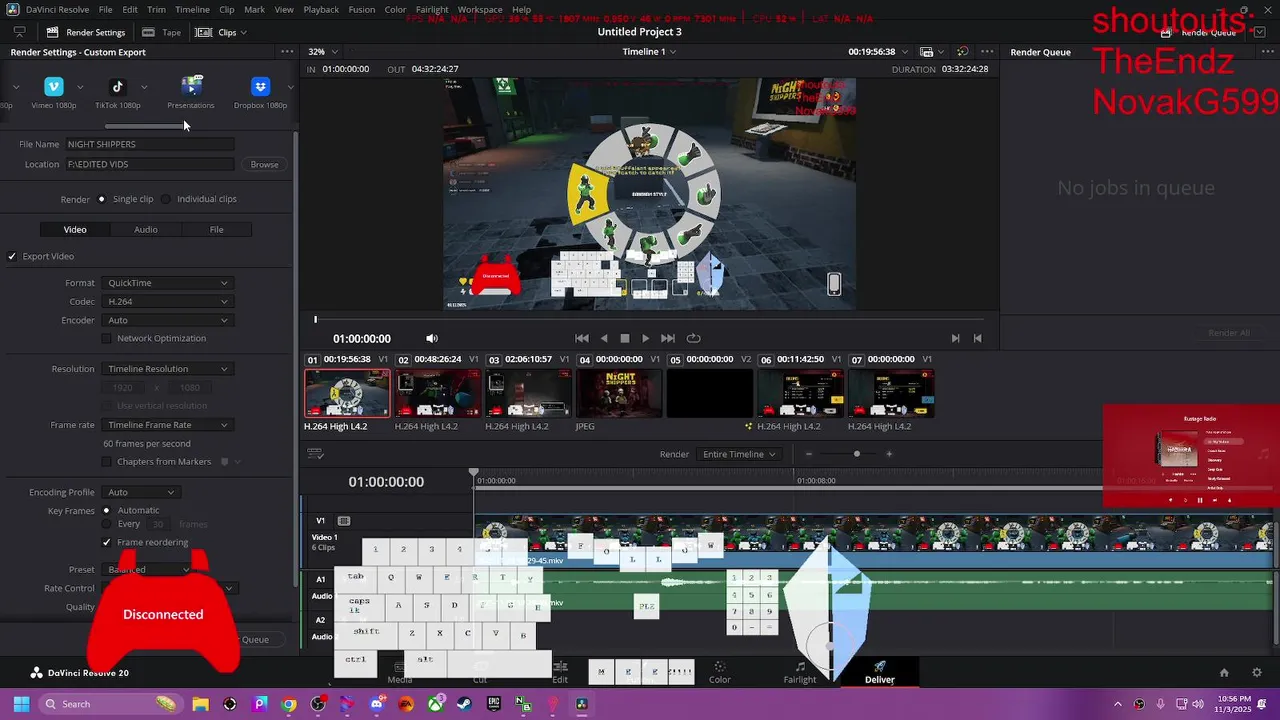
Task: Switch to the File settings tab
Action: tap(216, 230)
